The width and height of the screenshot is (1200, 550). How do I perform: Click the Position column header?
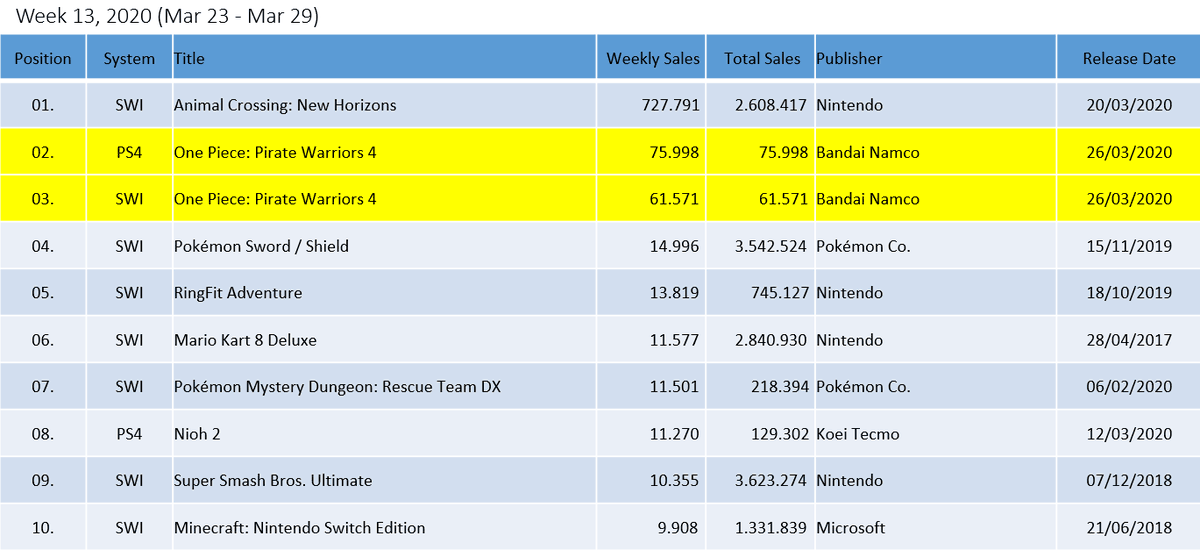43,58
